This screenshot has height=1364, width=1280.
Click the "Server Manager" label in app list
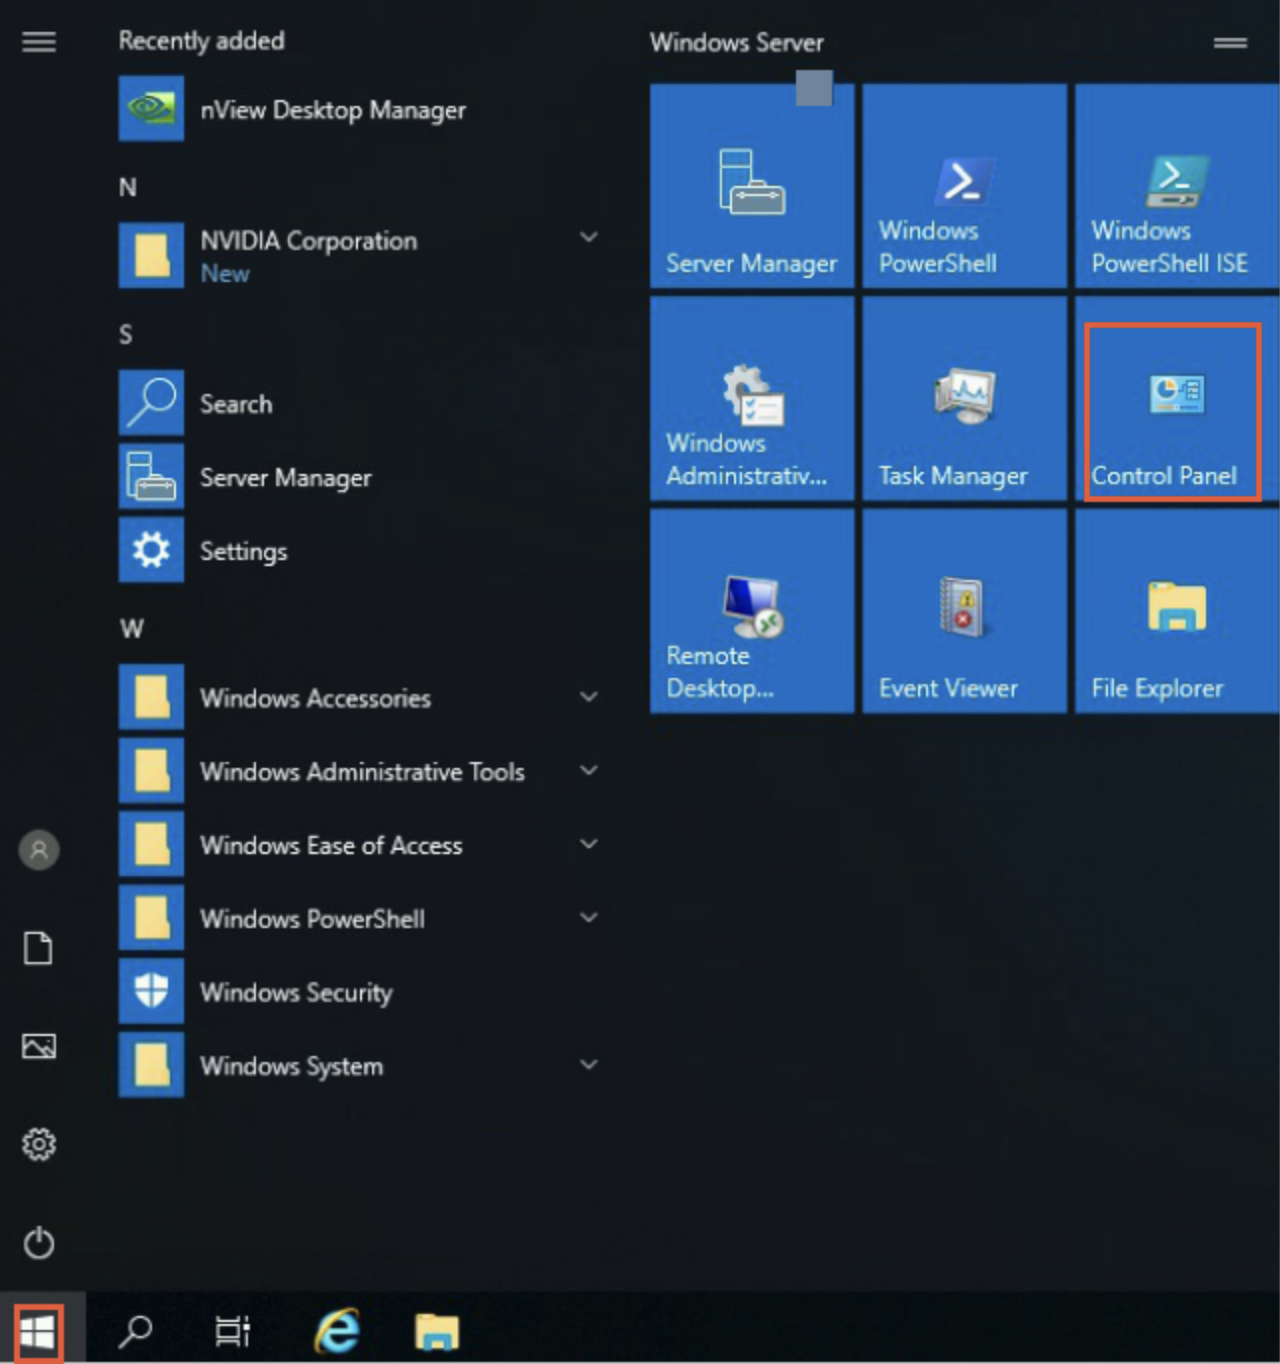[286, 478]
